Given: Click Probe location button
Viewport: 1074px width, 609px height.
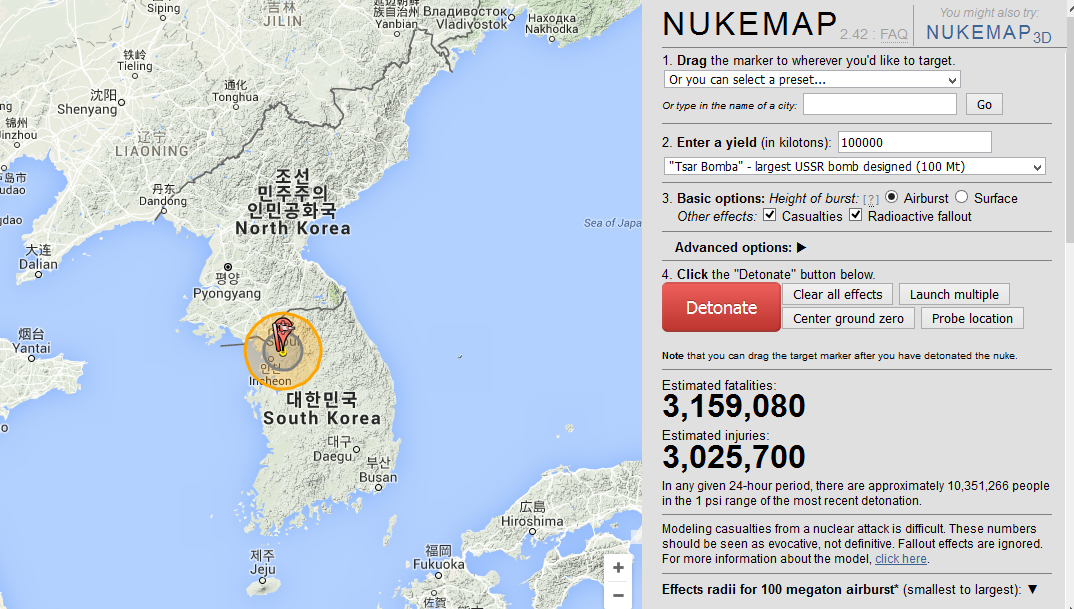Looking at the screenshot, I should point(972,319).
